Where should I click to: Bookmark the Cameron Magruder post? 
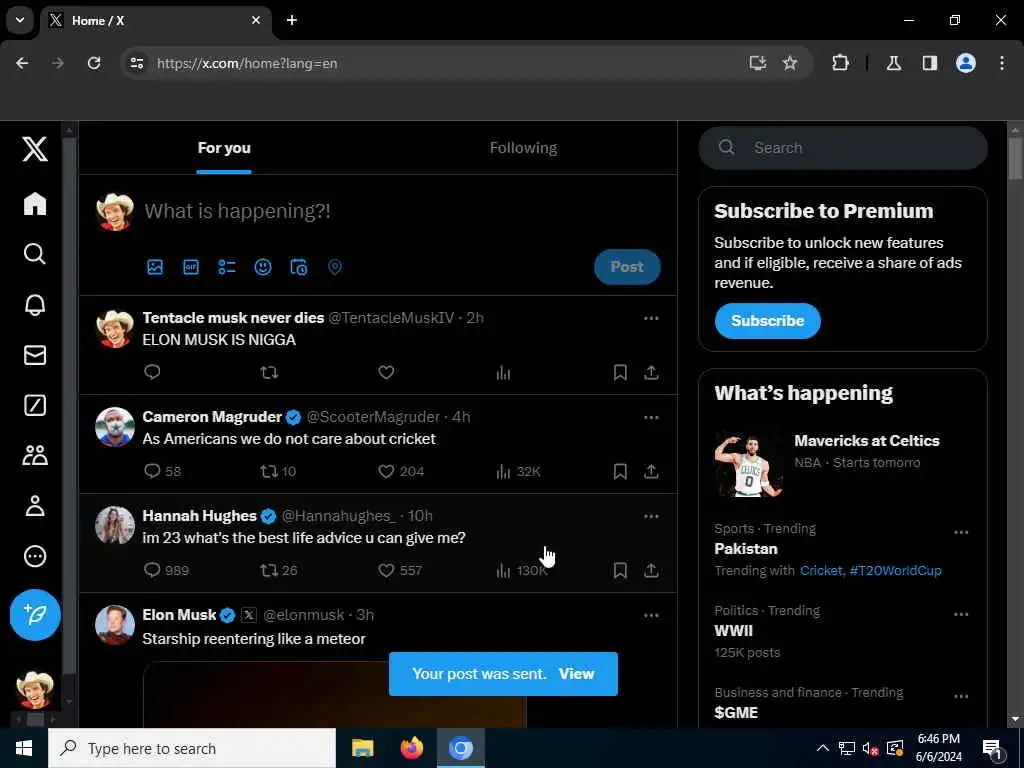pos(620,472)
